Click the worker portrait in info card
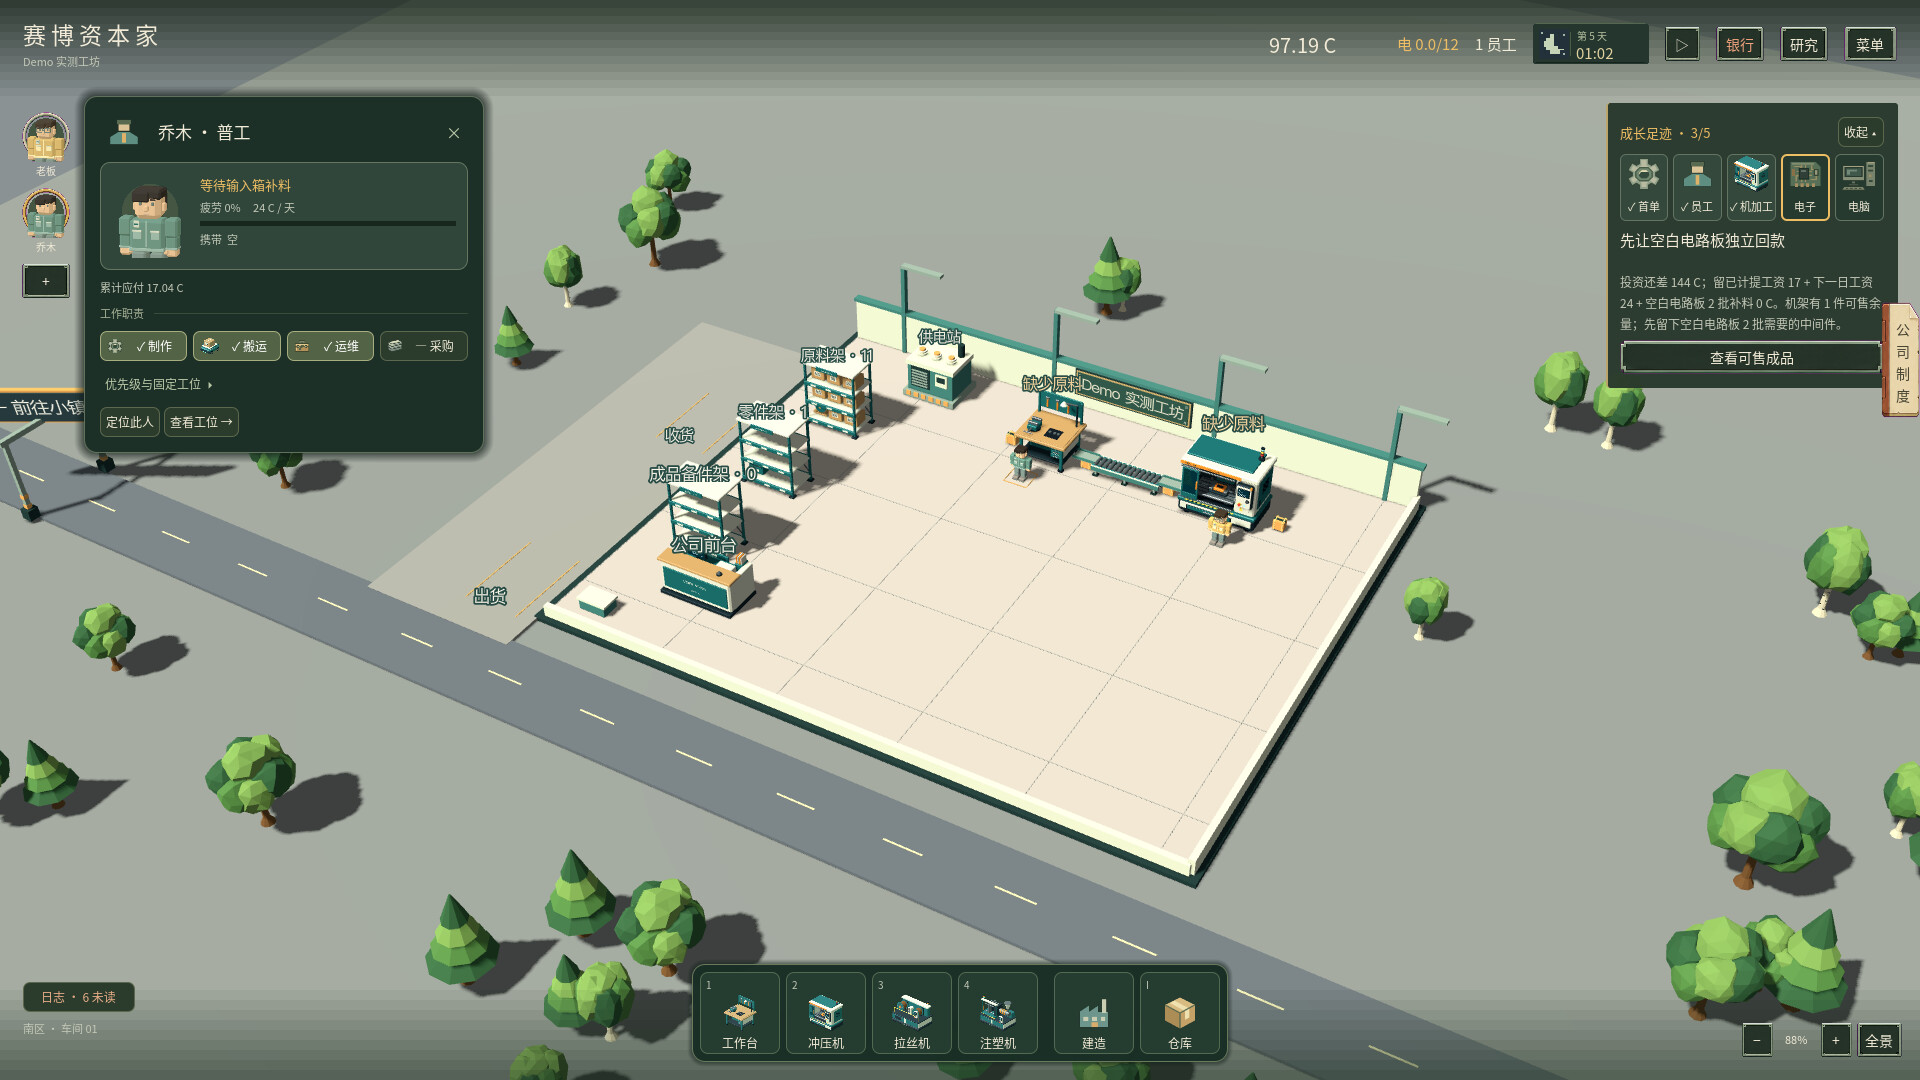This screenshot has height=1080, width=1920. [x=149, y=220]
